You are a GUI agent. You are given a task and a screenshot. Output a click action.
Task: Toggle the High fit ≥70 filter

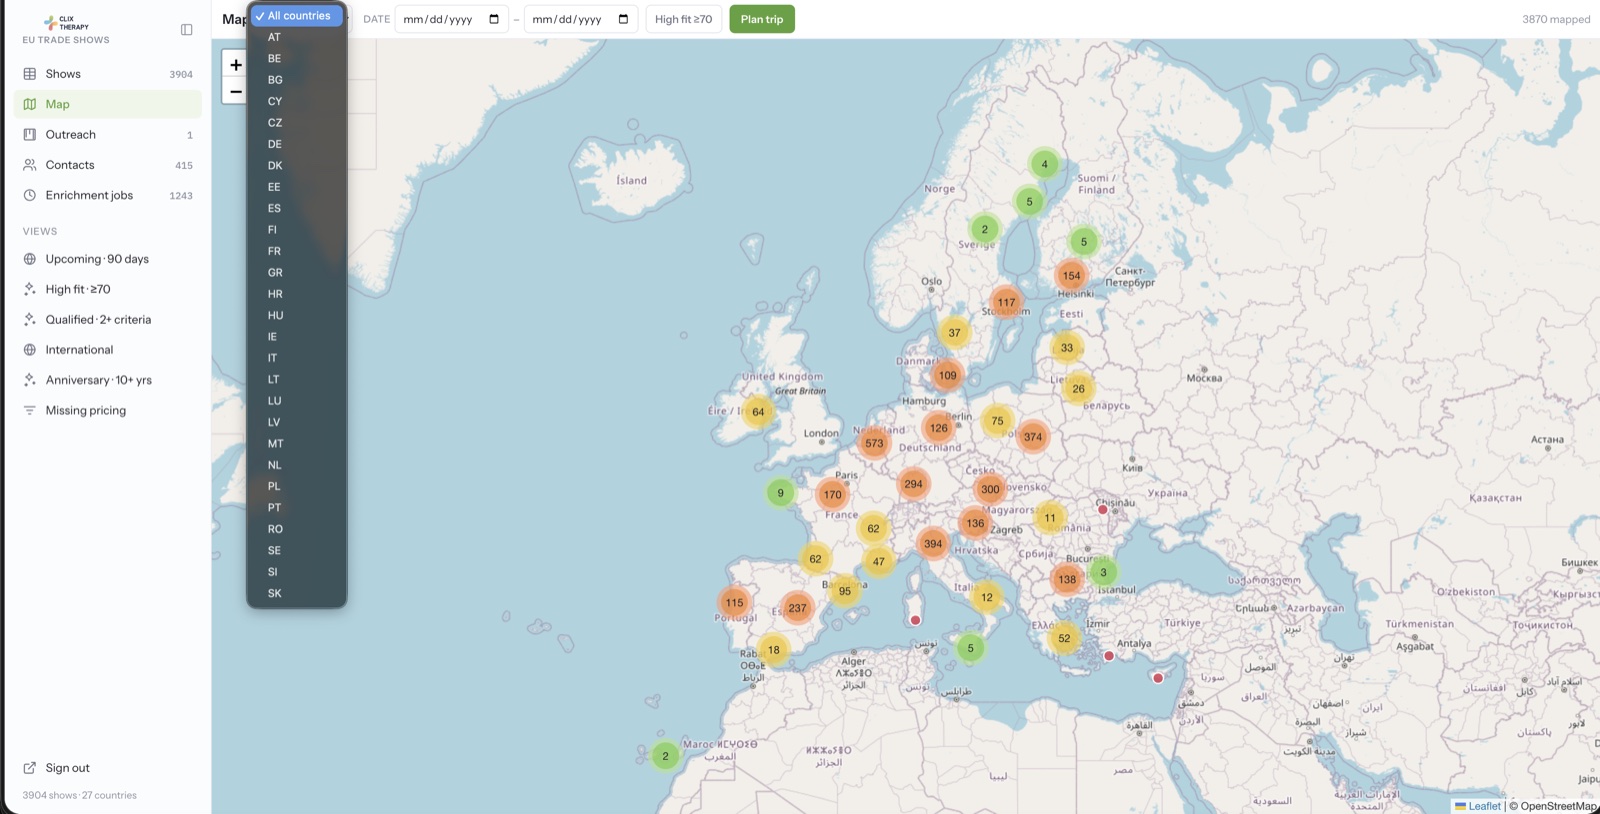[x=684, y=19]
